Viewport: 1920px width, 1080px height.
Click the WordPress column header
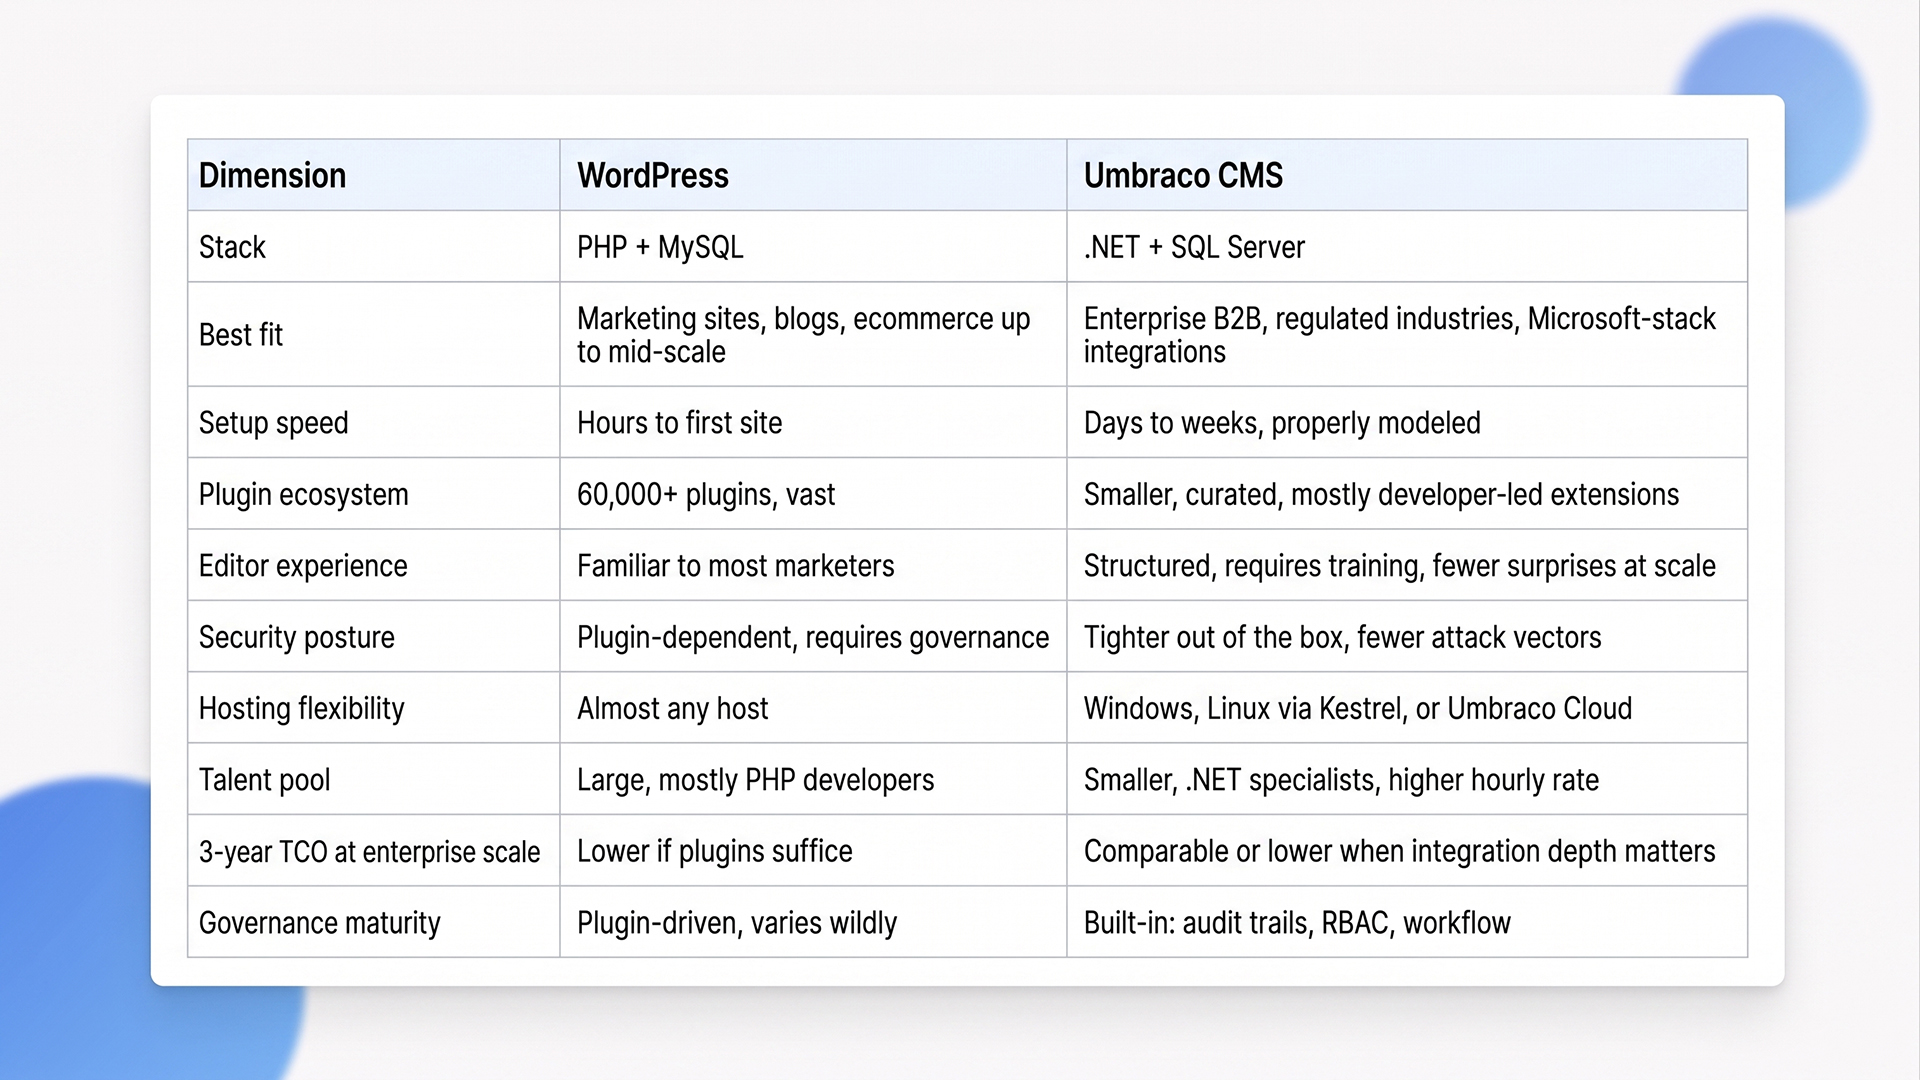[x=813, y=175]
